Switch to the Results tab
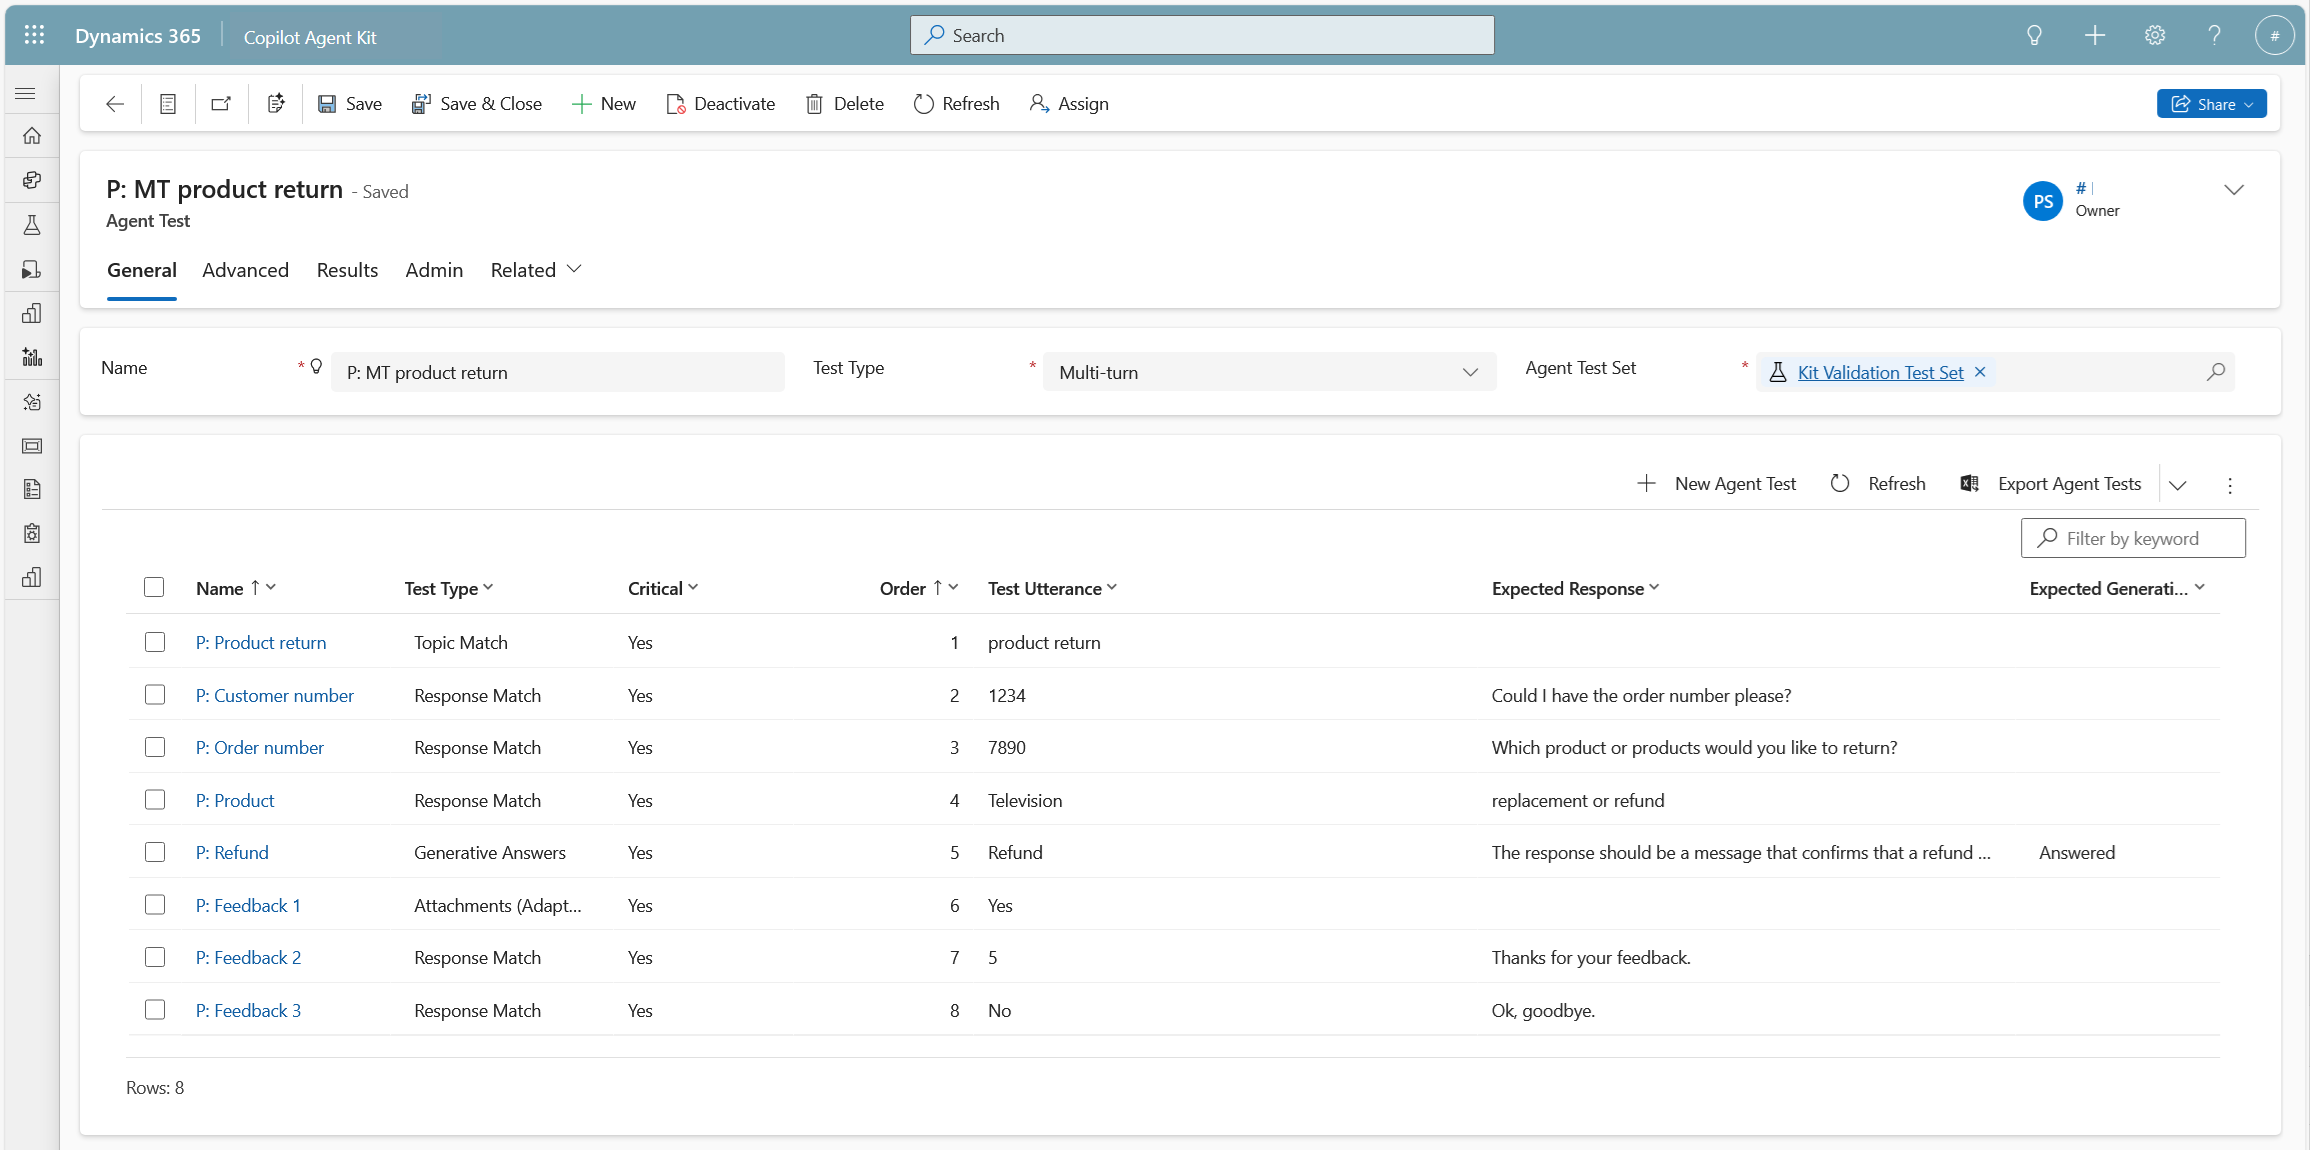 (347, 270)
